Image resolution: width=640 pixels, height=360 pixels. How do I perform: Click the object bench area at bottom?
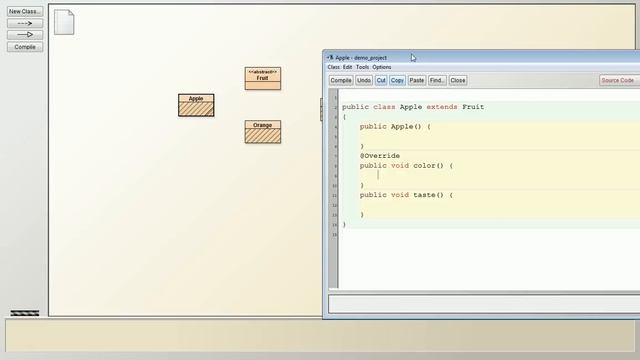coord(320,336)
